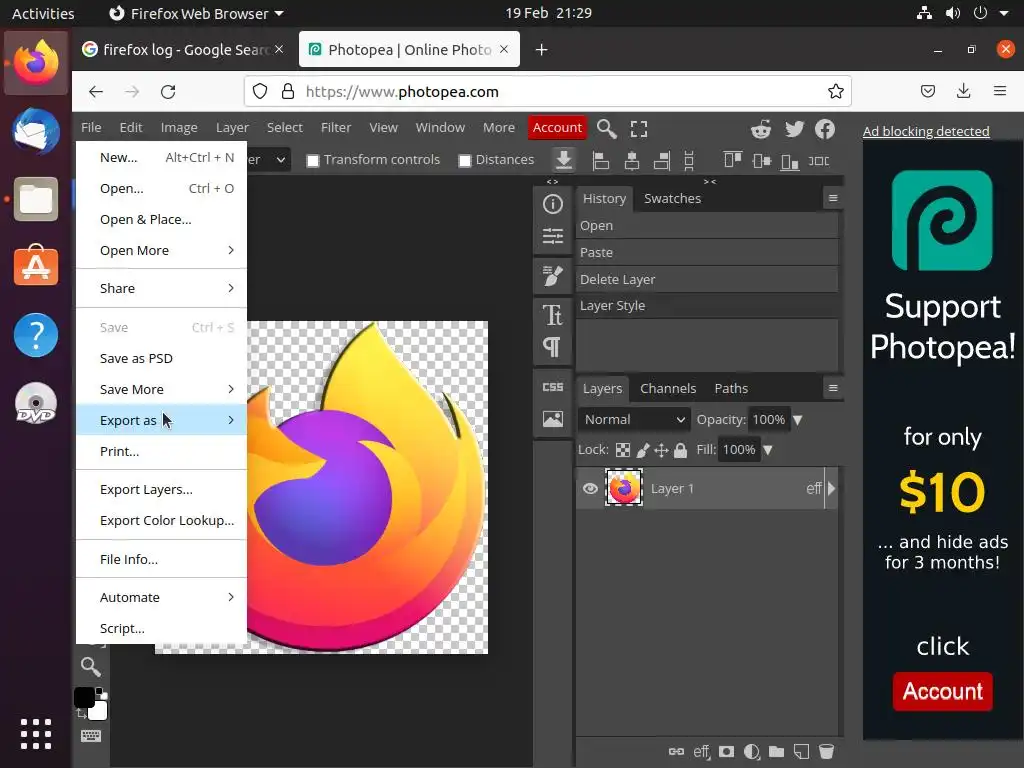Screen dimensions: 1024x768
Task: Reload the page in Firefox
Action: click(168, 91)
